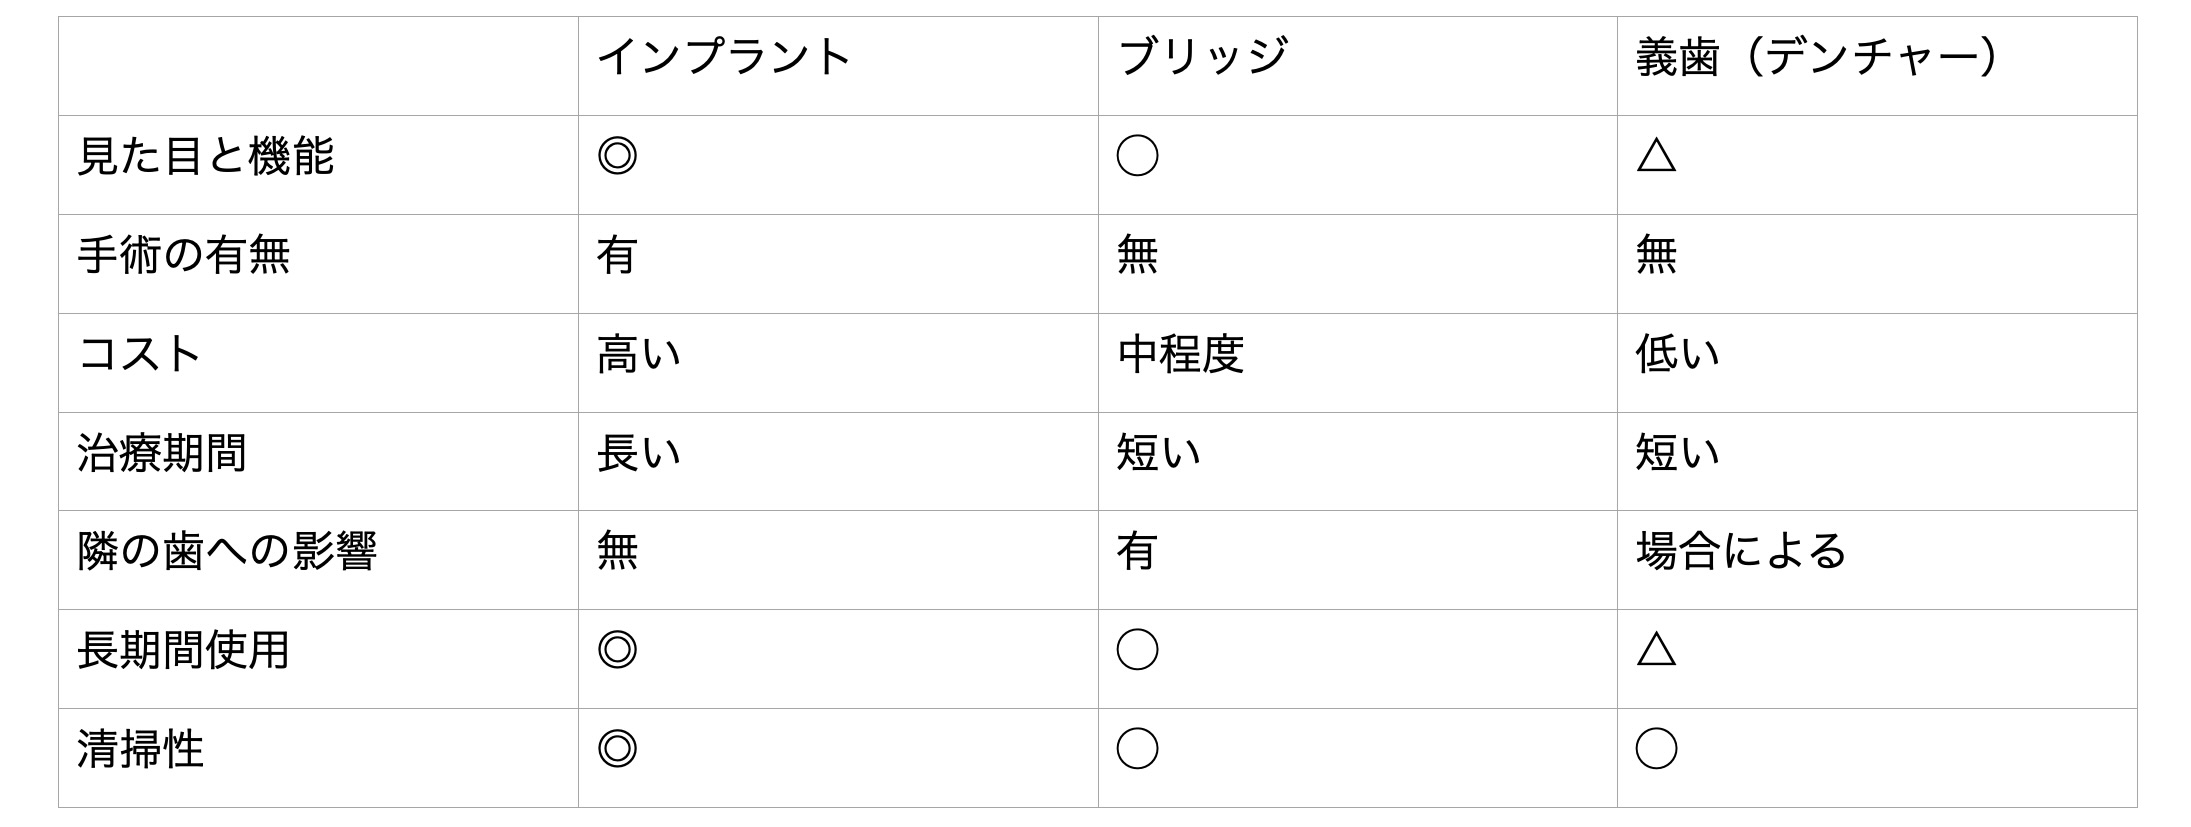Click the 高い cell under インプラント
2191x827 pixels.
(639, 354)
